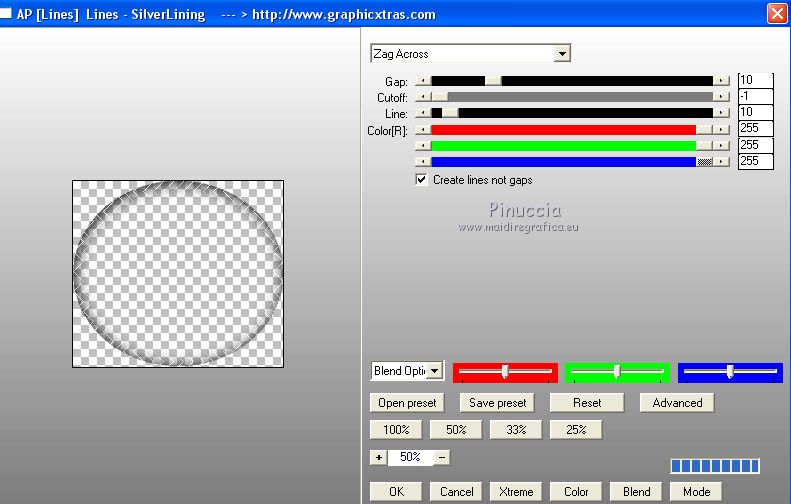The height and width of the screenshot is (504, 791).
Task: Click the Gap slider right arrow
Action: pos(721,81)
